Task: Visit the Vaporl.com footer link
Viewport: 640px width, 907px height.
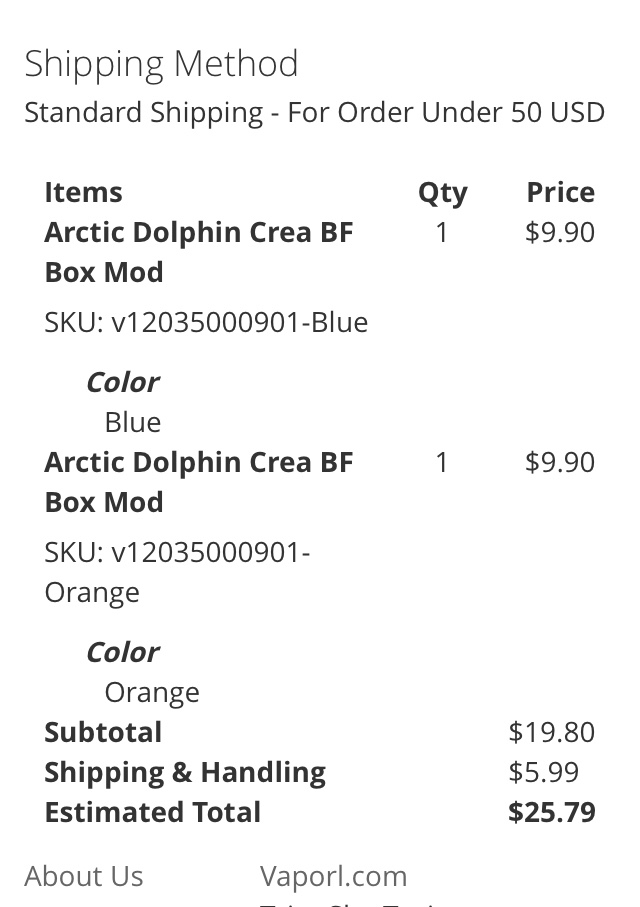Action: pos(333,876)
